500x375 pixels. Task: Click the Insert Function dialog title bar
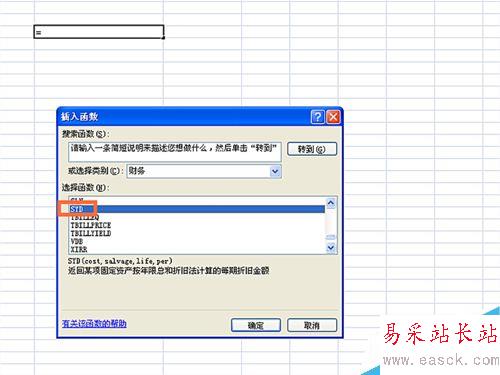point(200,117)
